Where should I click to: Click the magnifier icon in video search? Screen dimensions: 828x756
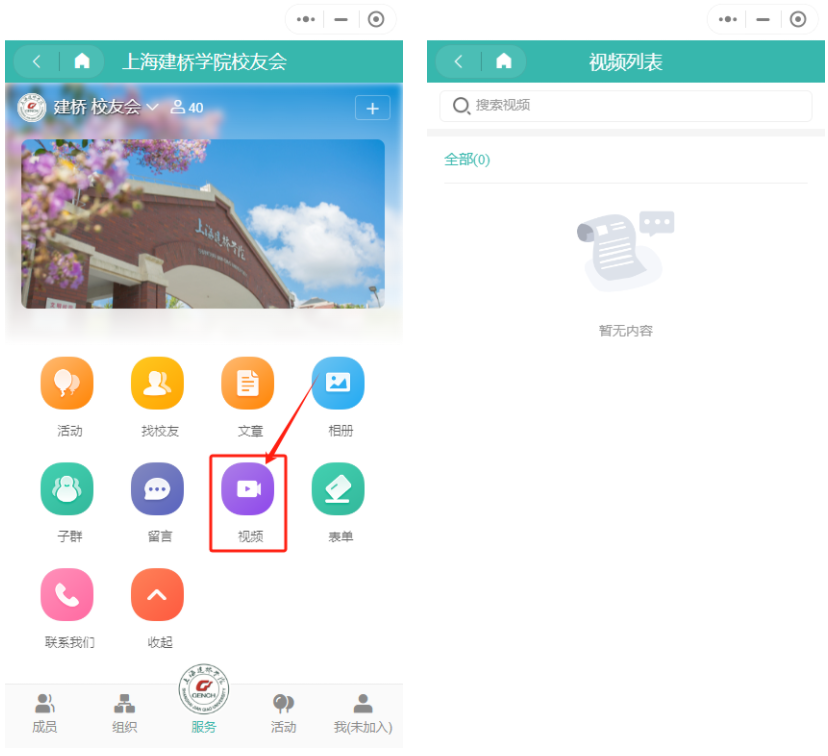click(461, 106)
